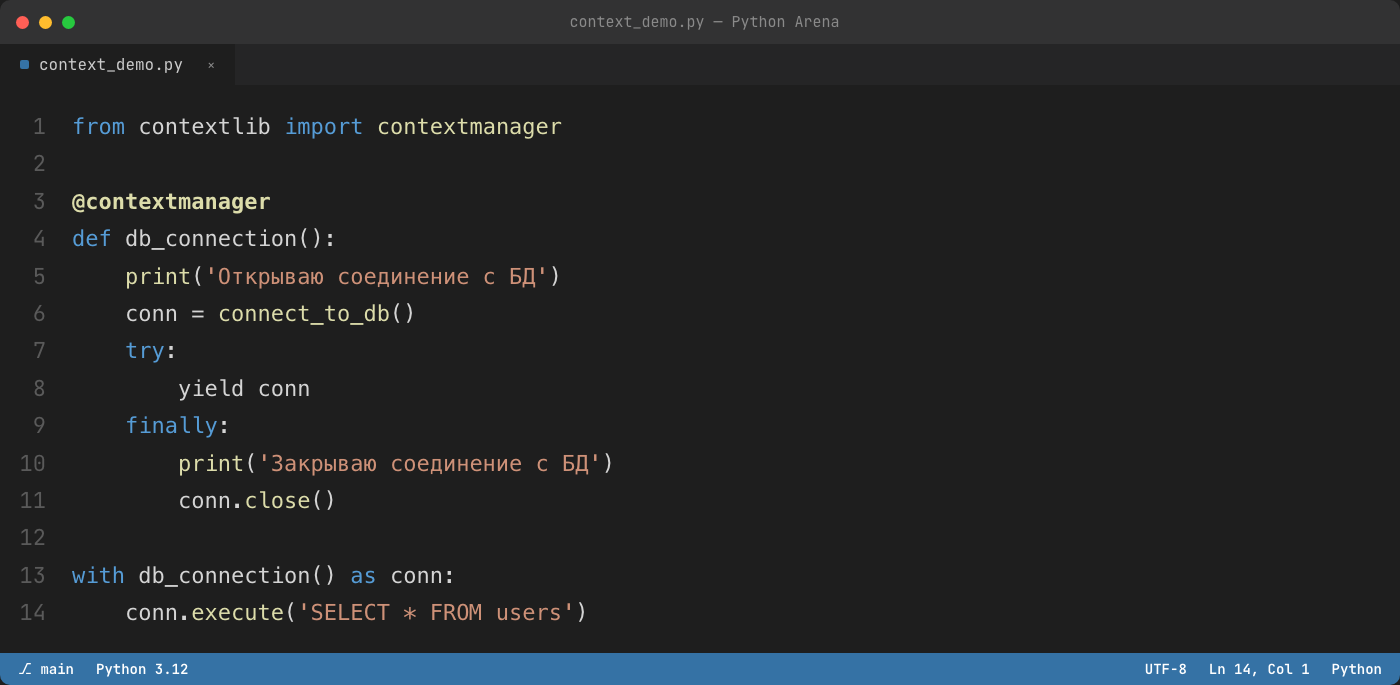Click the 'SELECT * FROM users' string
Image resolution: width=1400 pixels, height=685 pixels.
pyautogui.click(x=436, y=613)
